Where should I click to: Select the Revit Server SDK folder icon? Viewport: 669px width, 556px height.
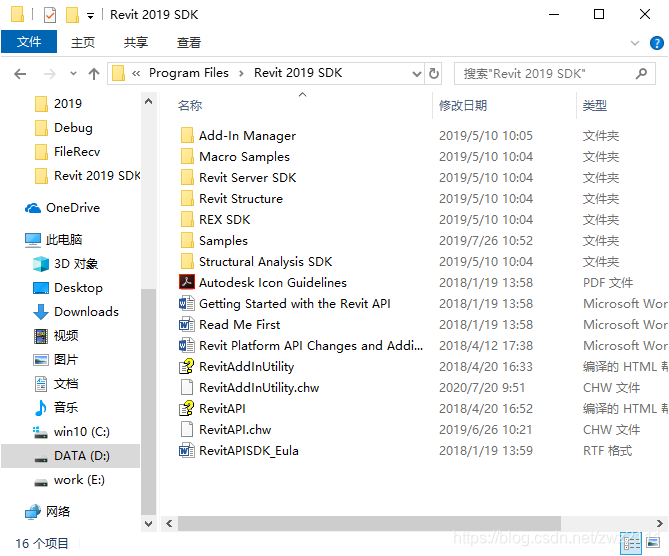click(x=187, y=178)
